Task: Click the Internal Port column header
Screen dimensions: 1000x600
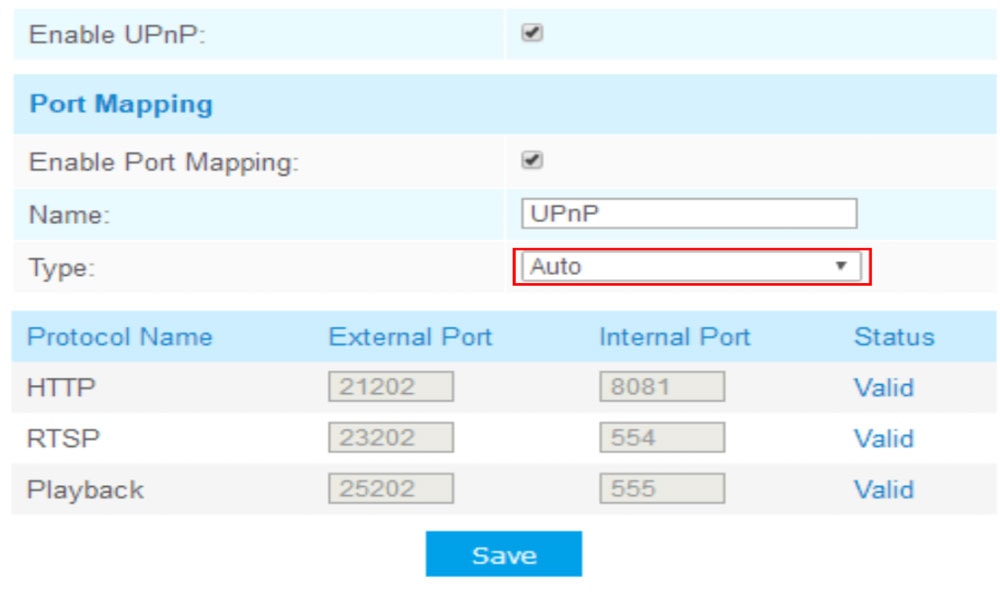Action: [x=675, y=337]
